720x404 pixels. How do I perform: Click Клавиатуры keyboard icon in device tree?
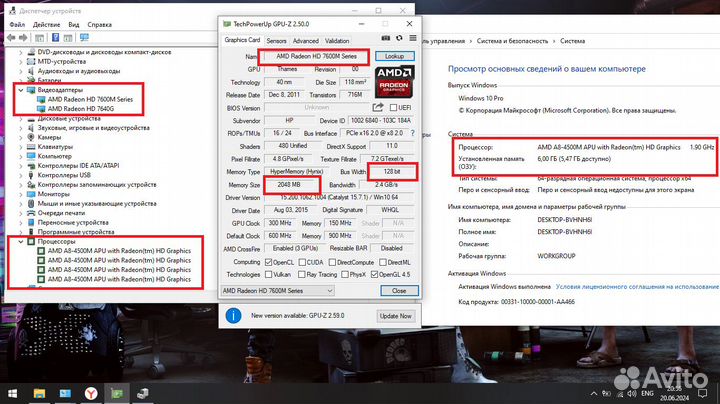[x=31, y=147]
